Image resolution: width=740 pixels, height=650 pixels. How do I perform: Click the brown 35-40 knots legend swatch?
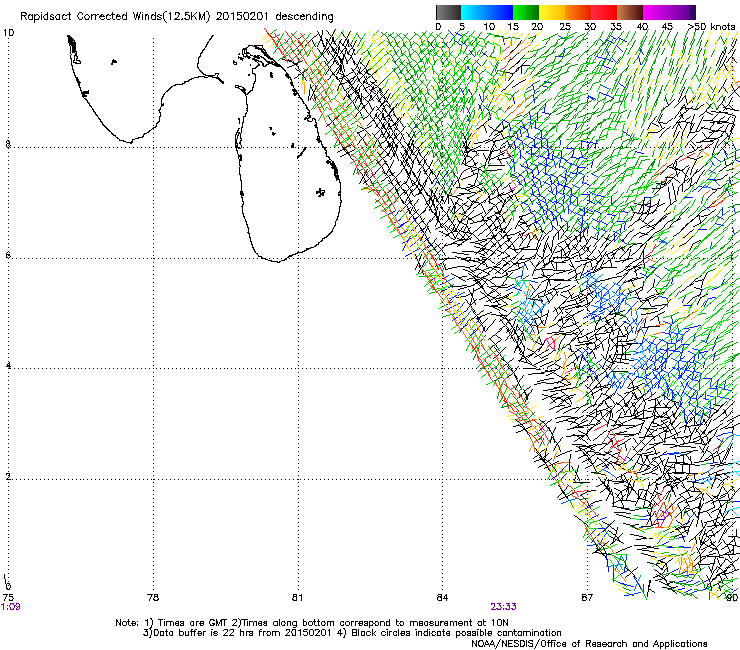[x=630, y=12]
